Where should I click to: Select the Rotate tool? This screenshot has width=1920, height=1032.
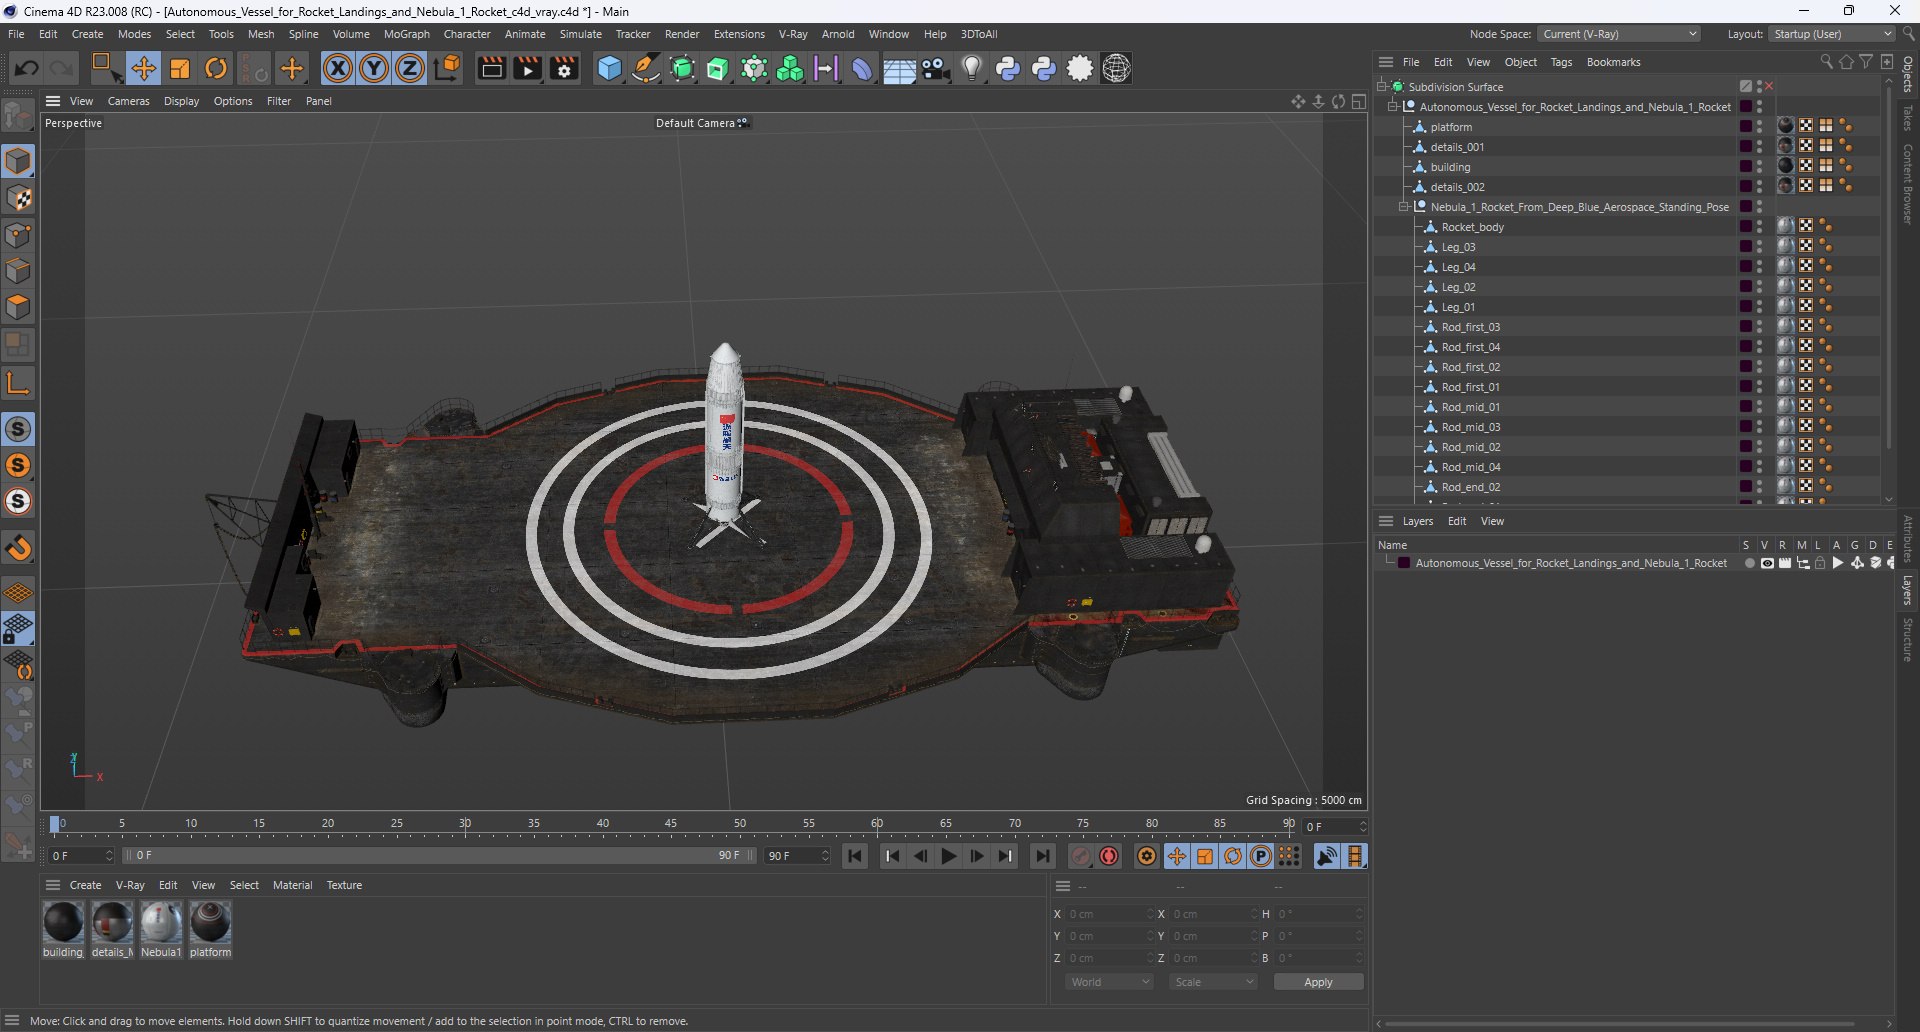tap(216, 68)
